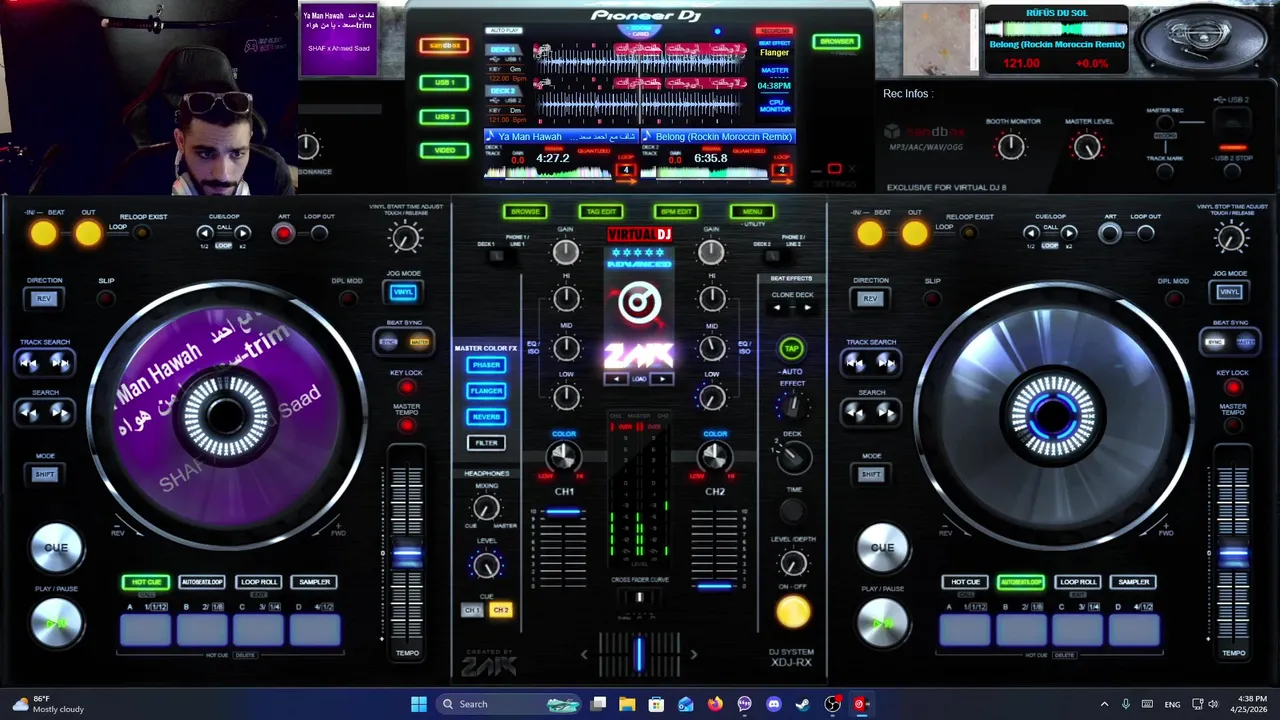
Task: Click the arrow right of the crossfader
Action: coord(694,655)
